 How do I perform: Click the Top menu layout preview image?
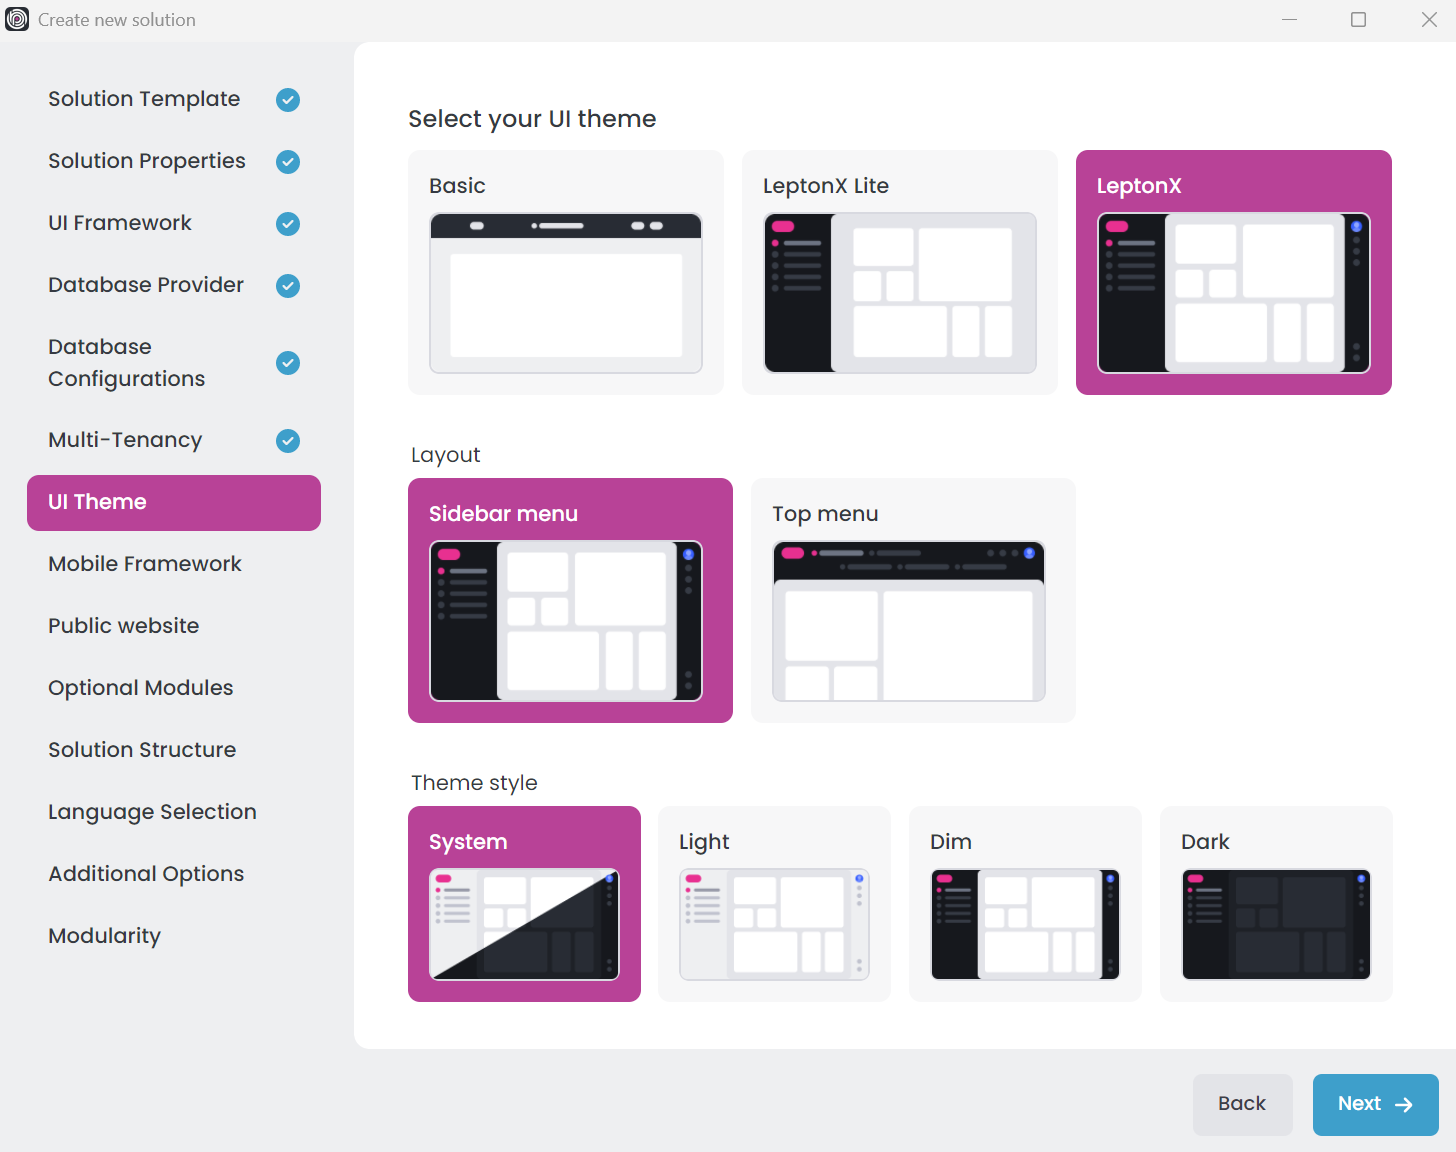[909, 621]
